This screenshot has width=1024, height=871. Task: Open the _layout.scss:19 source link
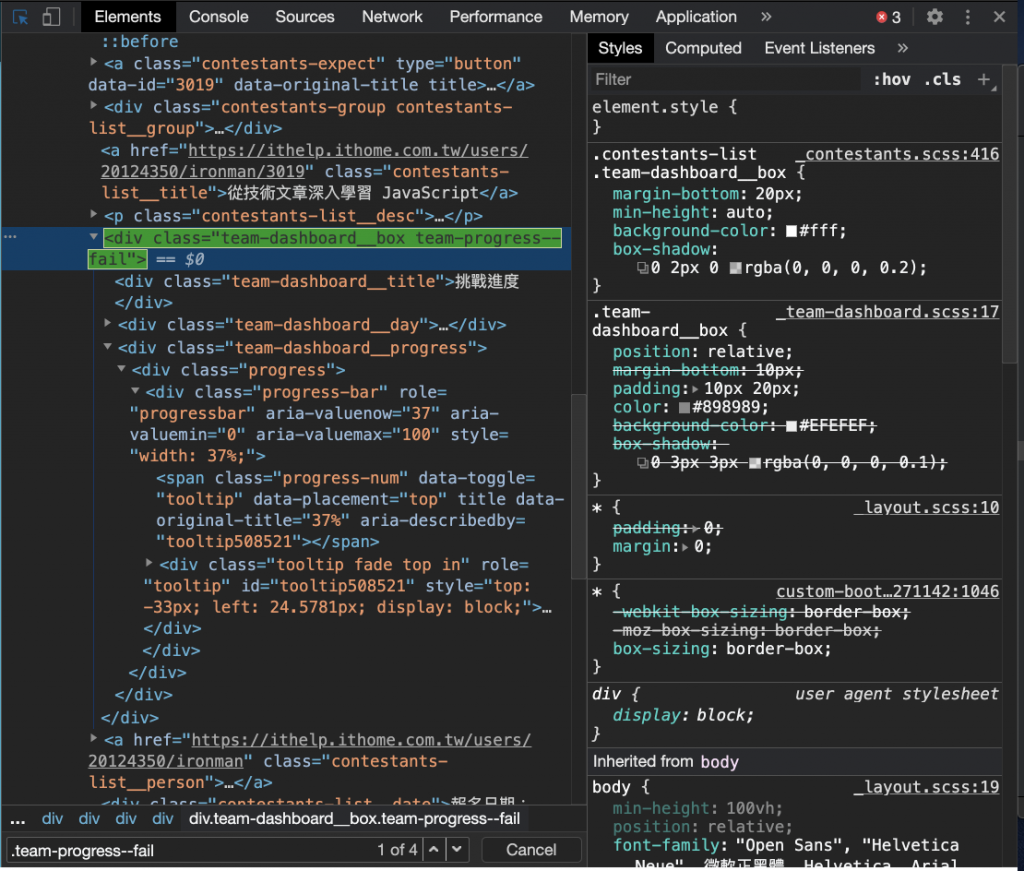point(926,787)
